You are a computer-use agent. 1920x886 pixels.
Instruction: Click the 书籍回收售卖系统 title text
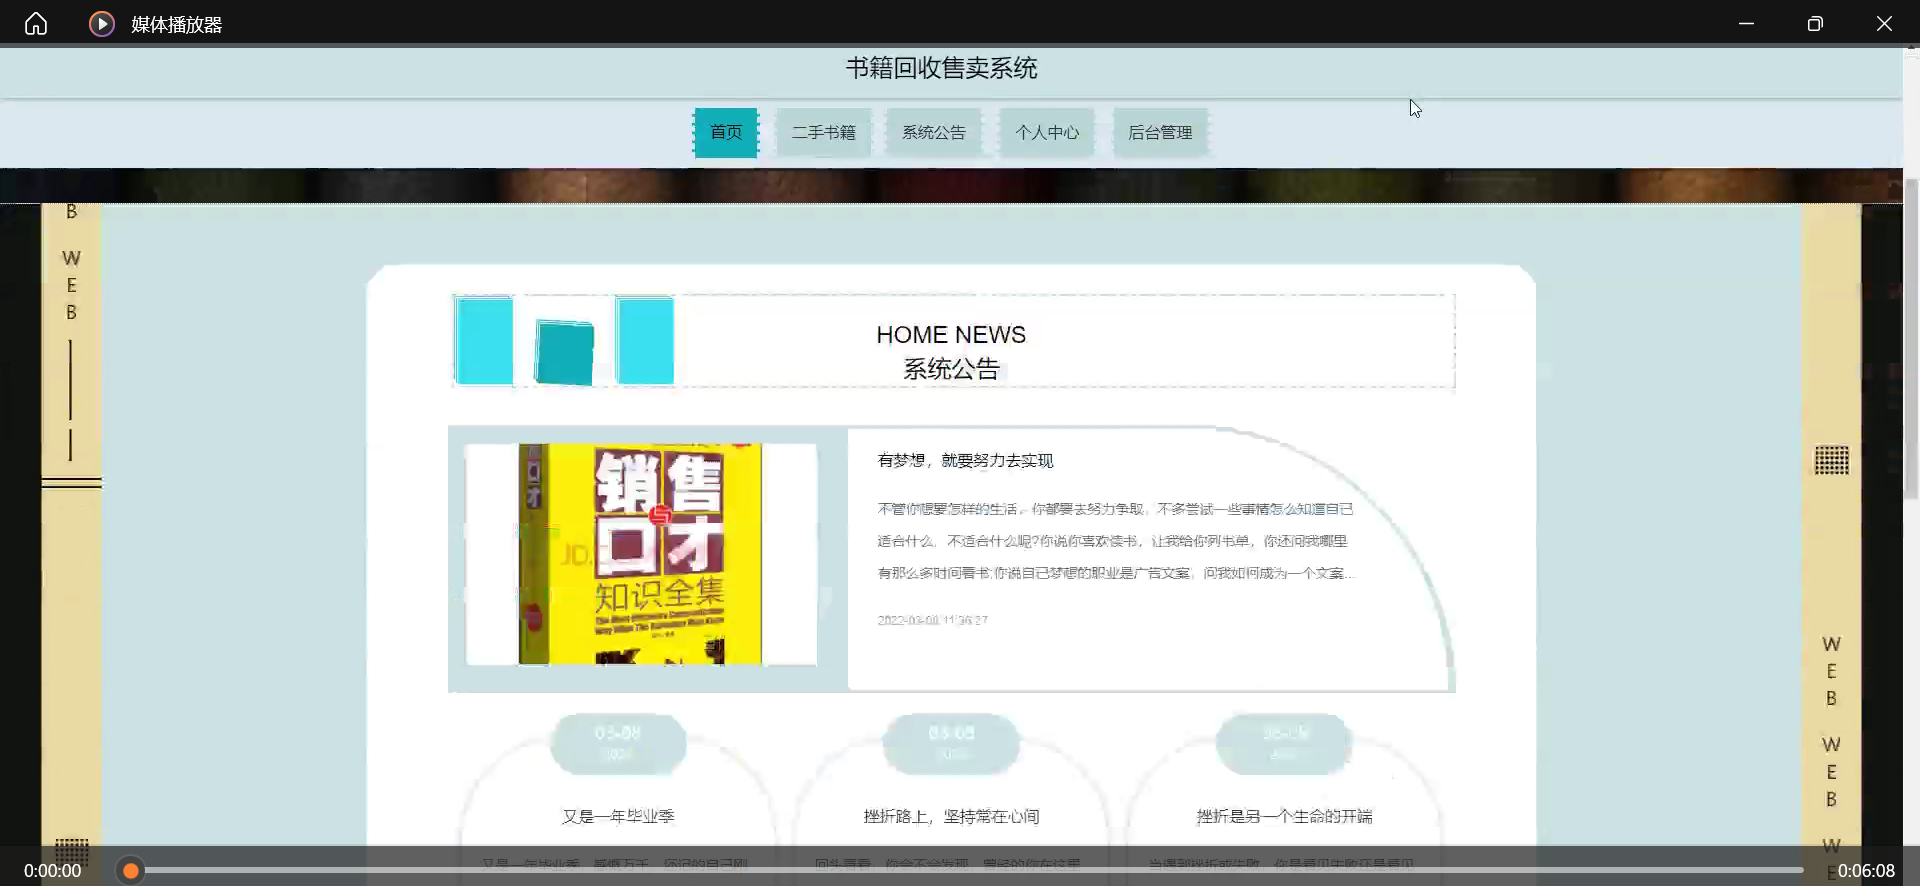[x=942, y=68]
